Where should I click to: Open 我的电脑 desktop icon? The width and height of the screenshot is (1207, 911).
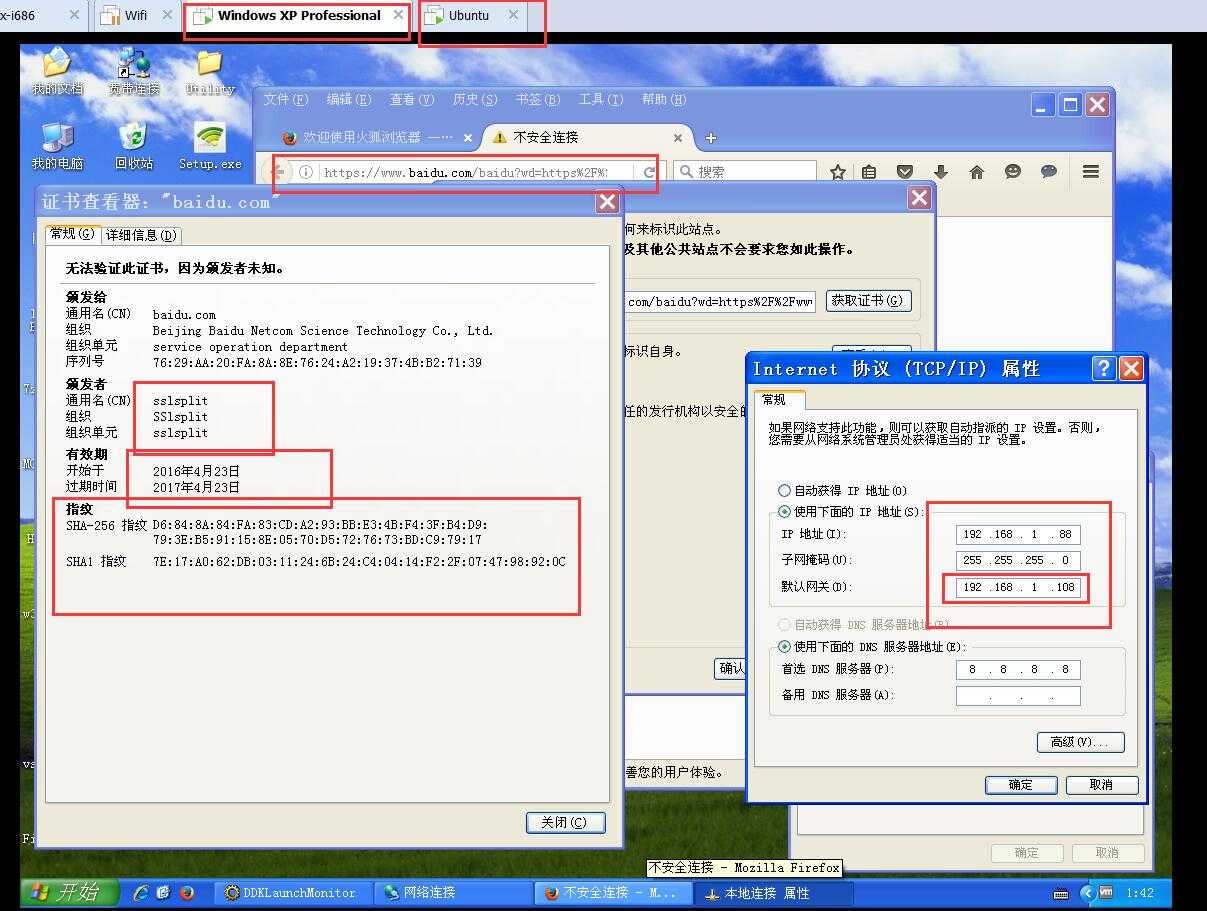pos(57,146)
